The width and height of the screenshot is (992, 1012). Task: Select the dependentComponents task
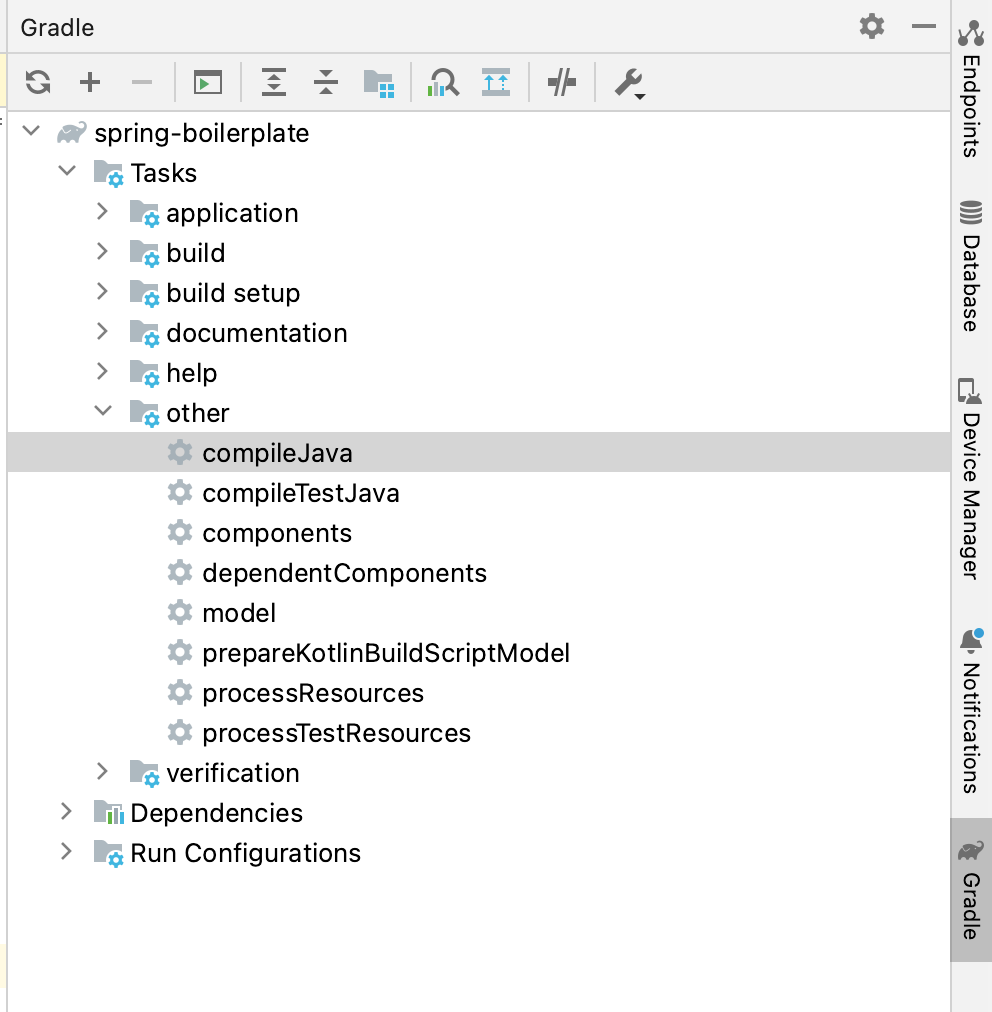click(478, 572)
